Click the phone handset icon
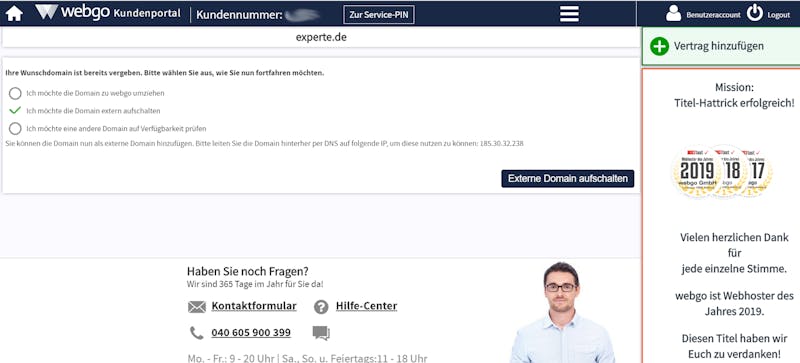This screenshot has height=363, width=800. click(196, 333)
